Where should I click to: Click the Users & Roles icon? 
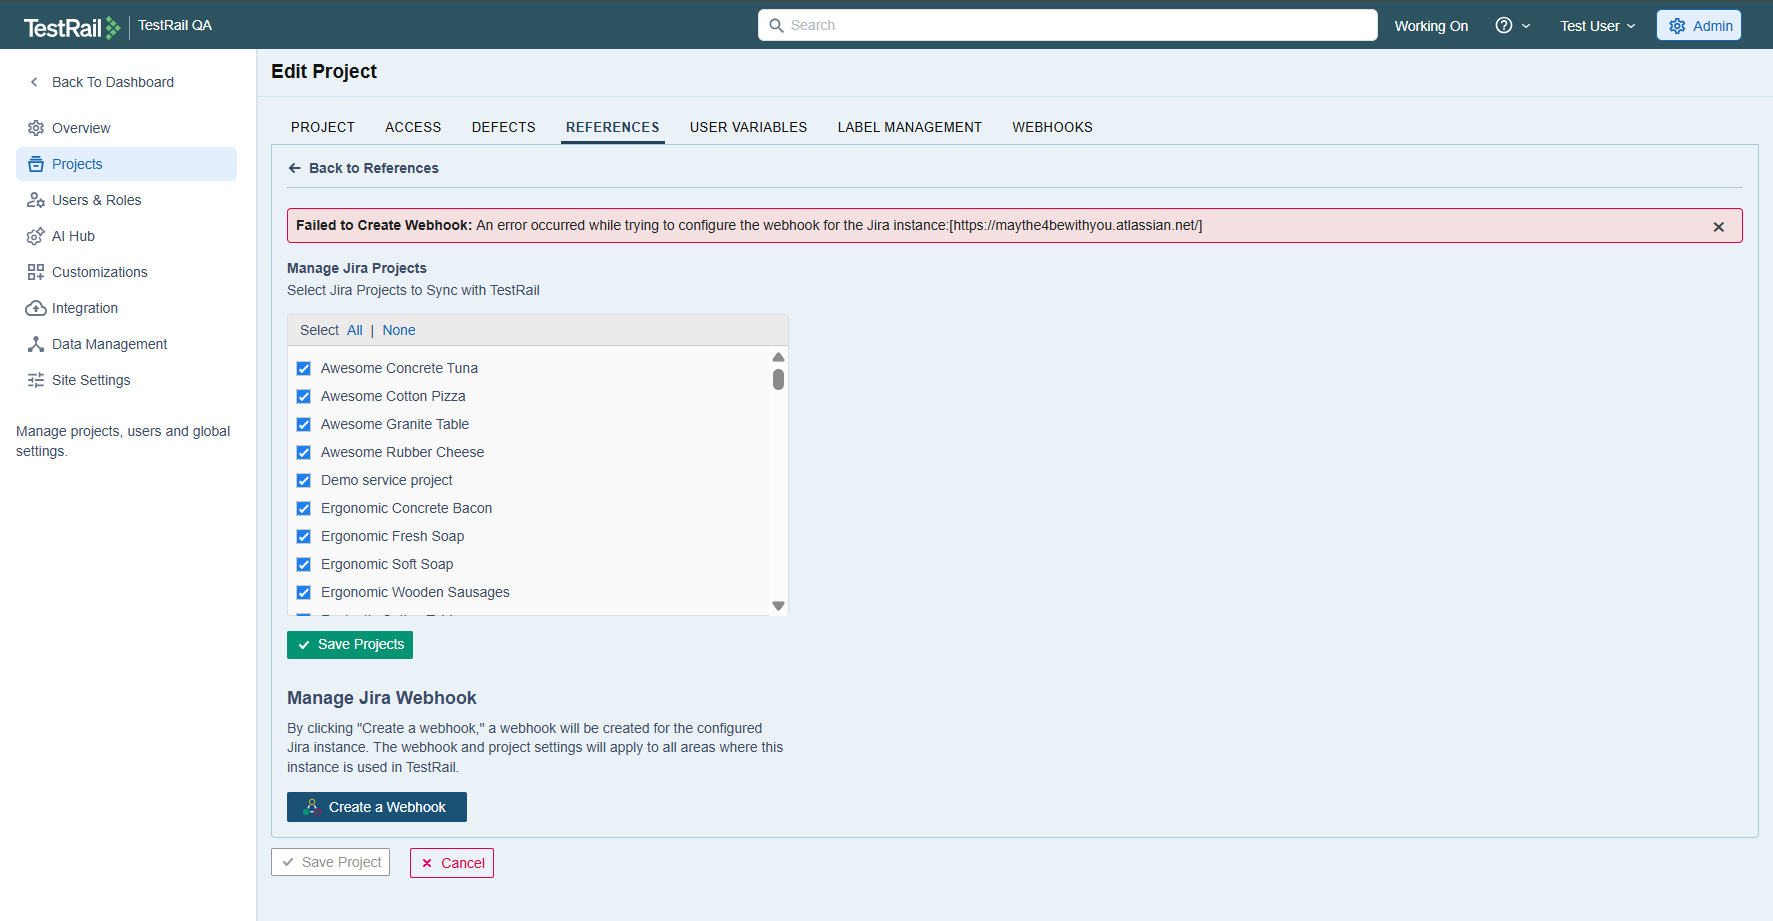pos(36,200)
